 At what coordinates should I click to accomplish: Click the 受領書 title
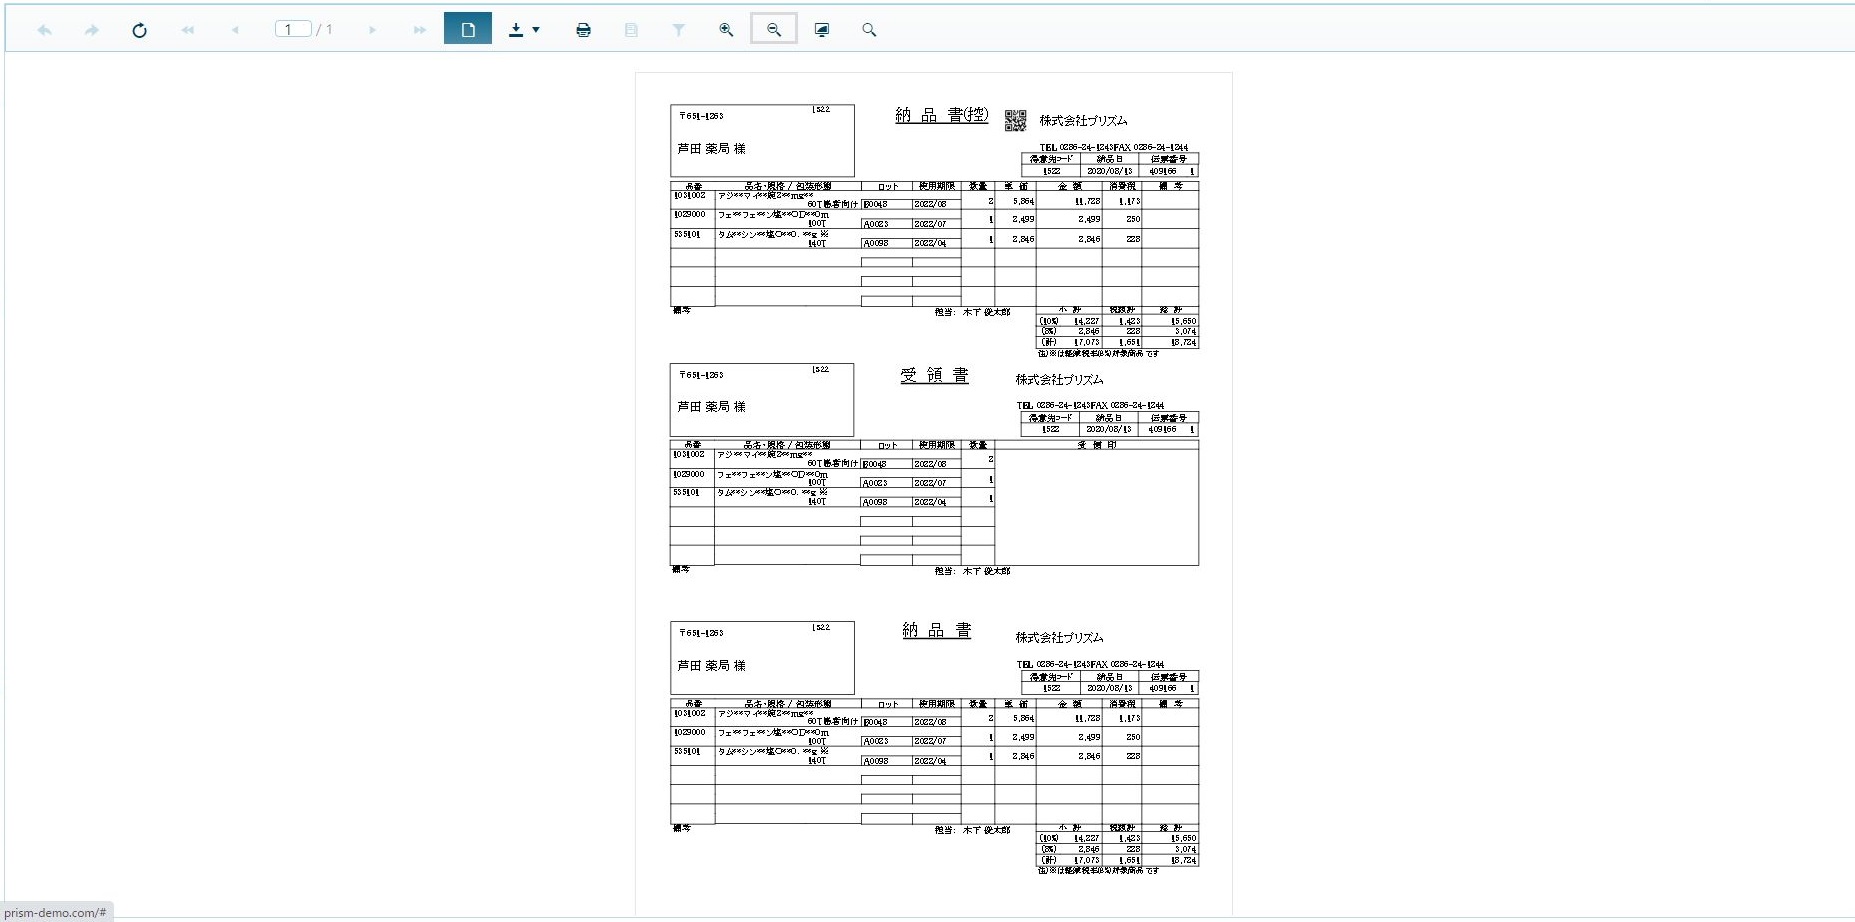934,375
